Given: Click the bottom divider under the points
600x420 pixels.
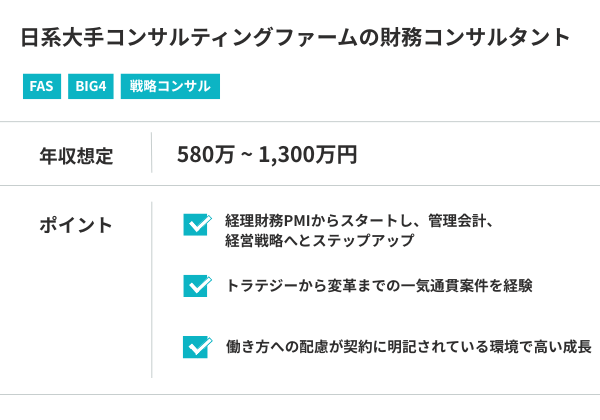Looking at the screenshot, I should [x=300, y=394].
